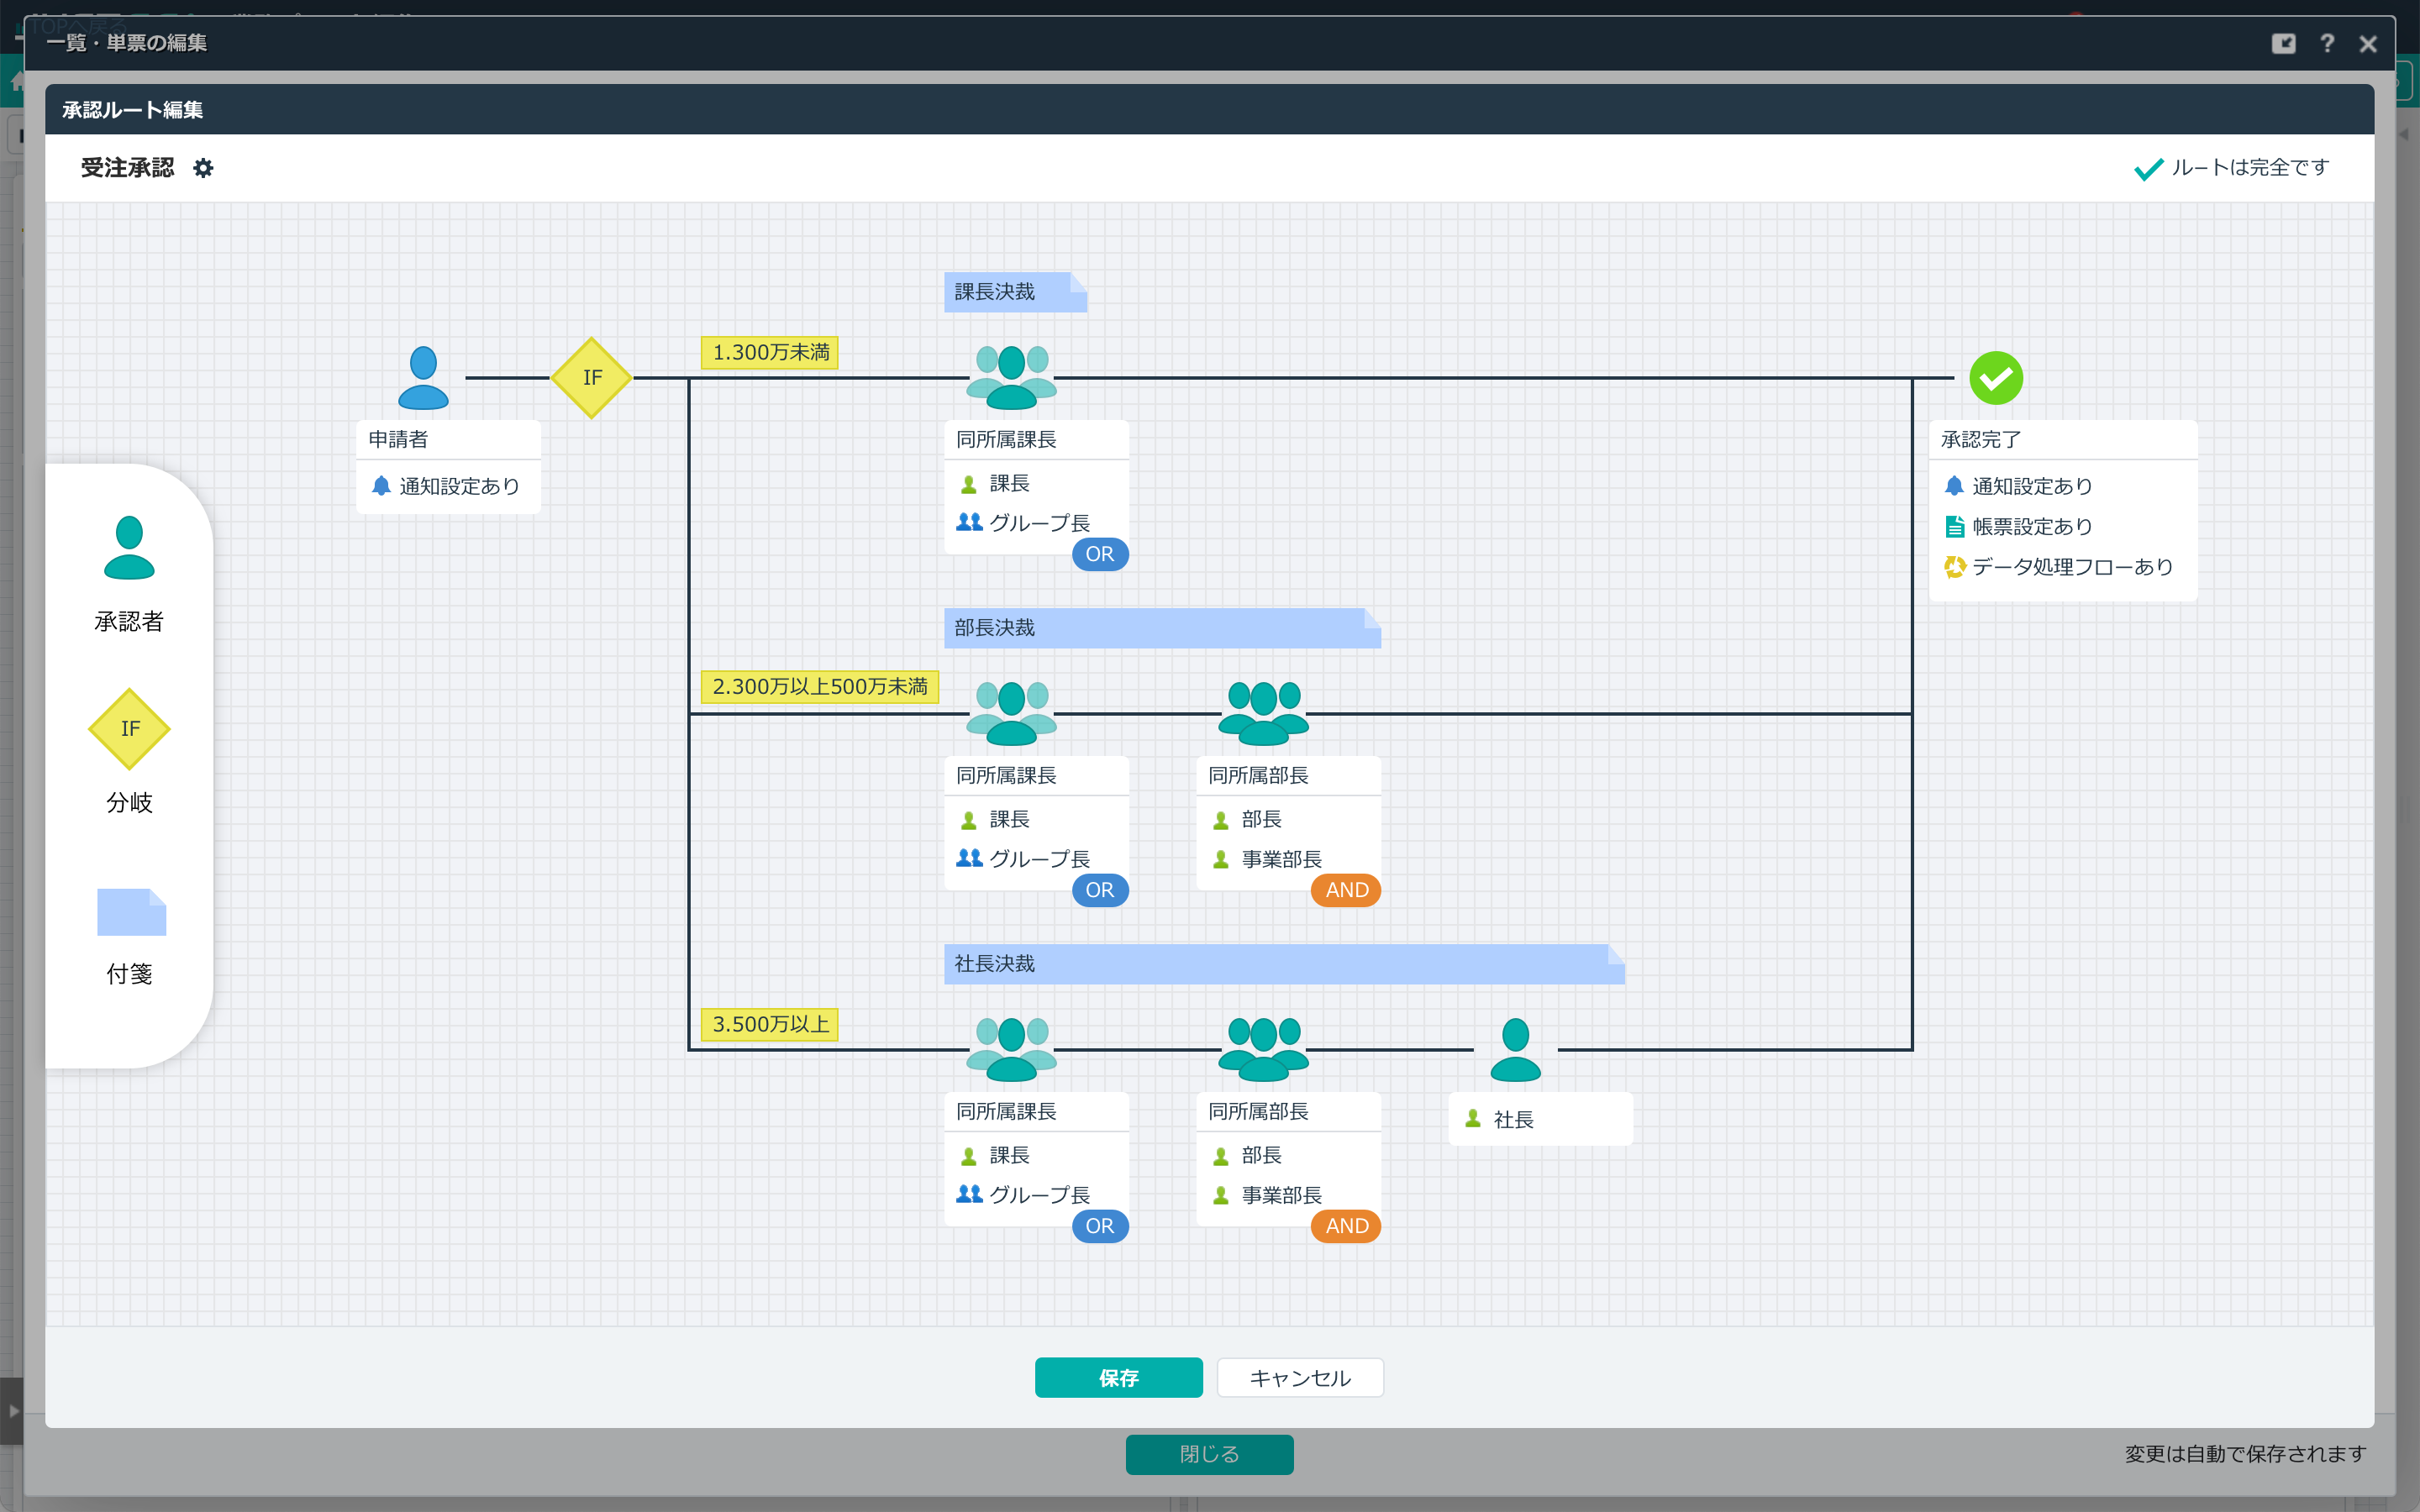Click the help question mark icon

pyautogui.click(x=2327, y=43)
